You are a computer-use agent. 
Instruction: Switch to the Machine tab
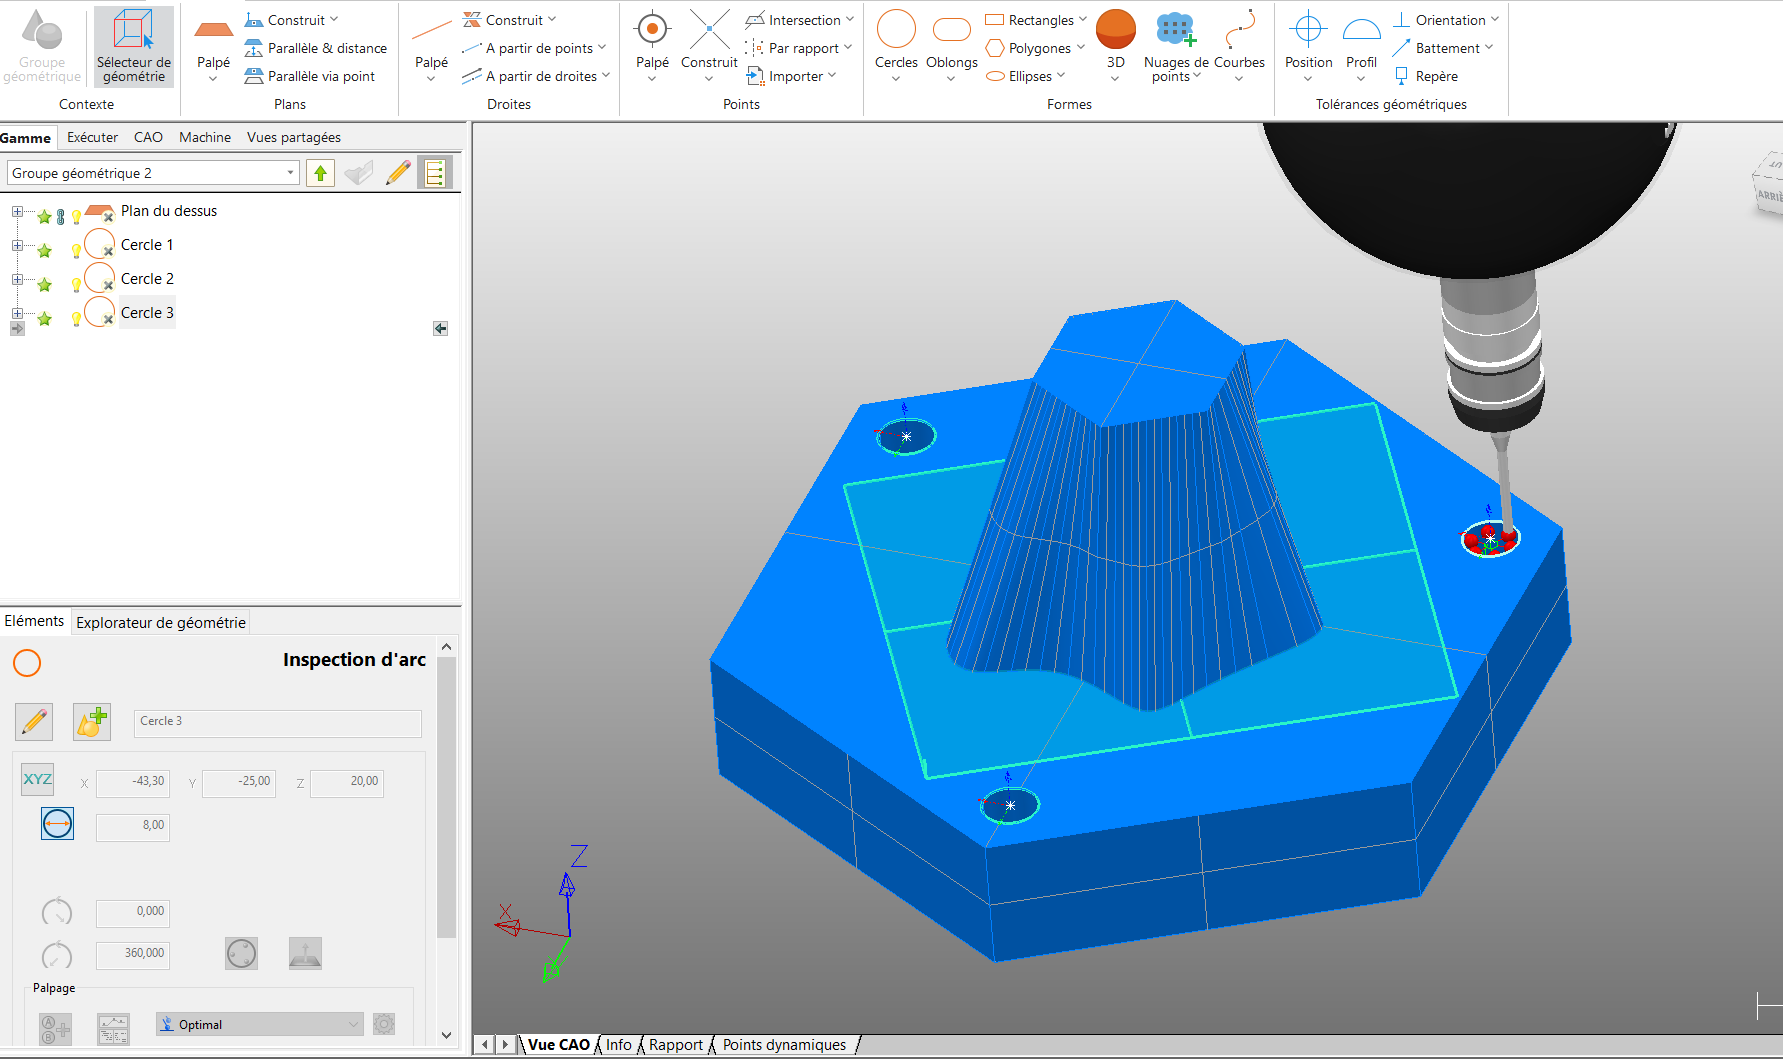click(205, 137)
